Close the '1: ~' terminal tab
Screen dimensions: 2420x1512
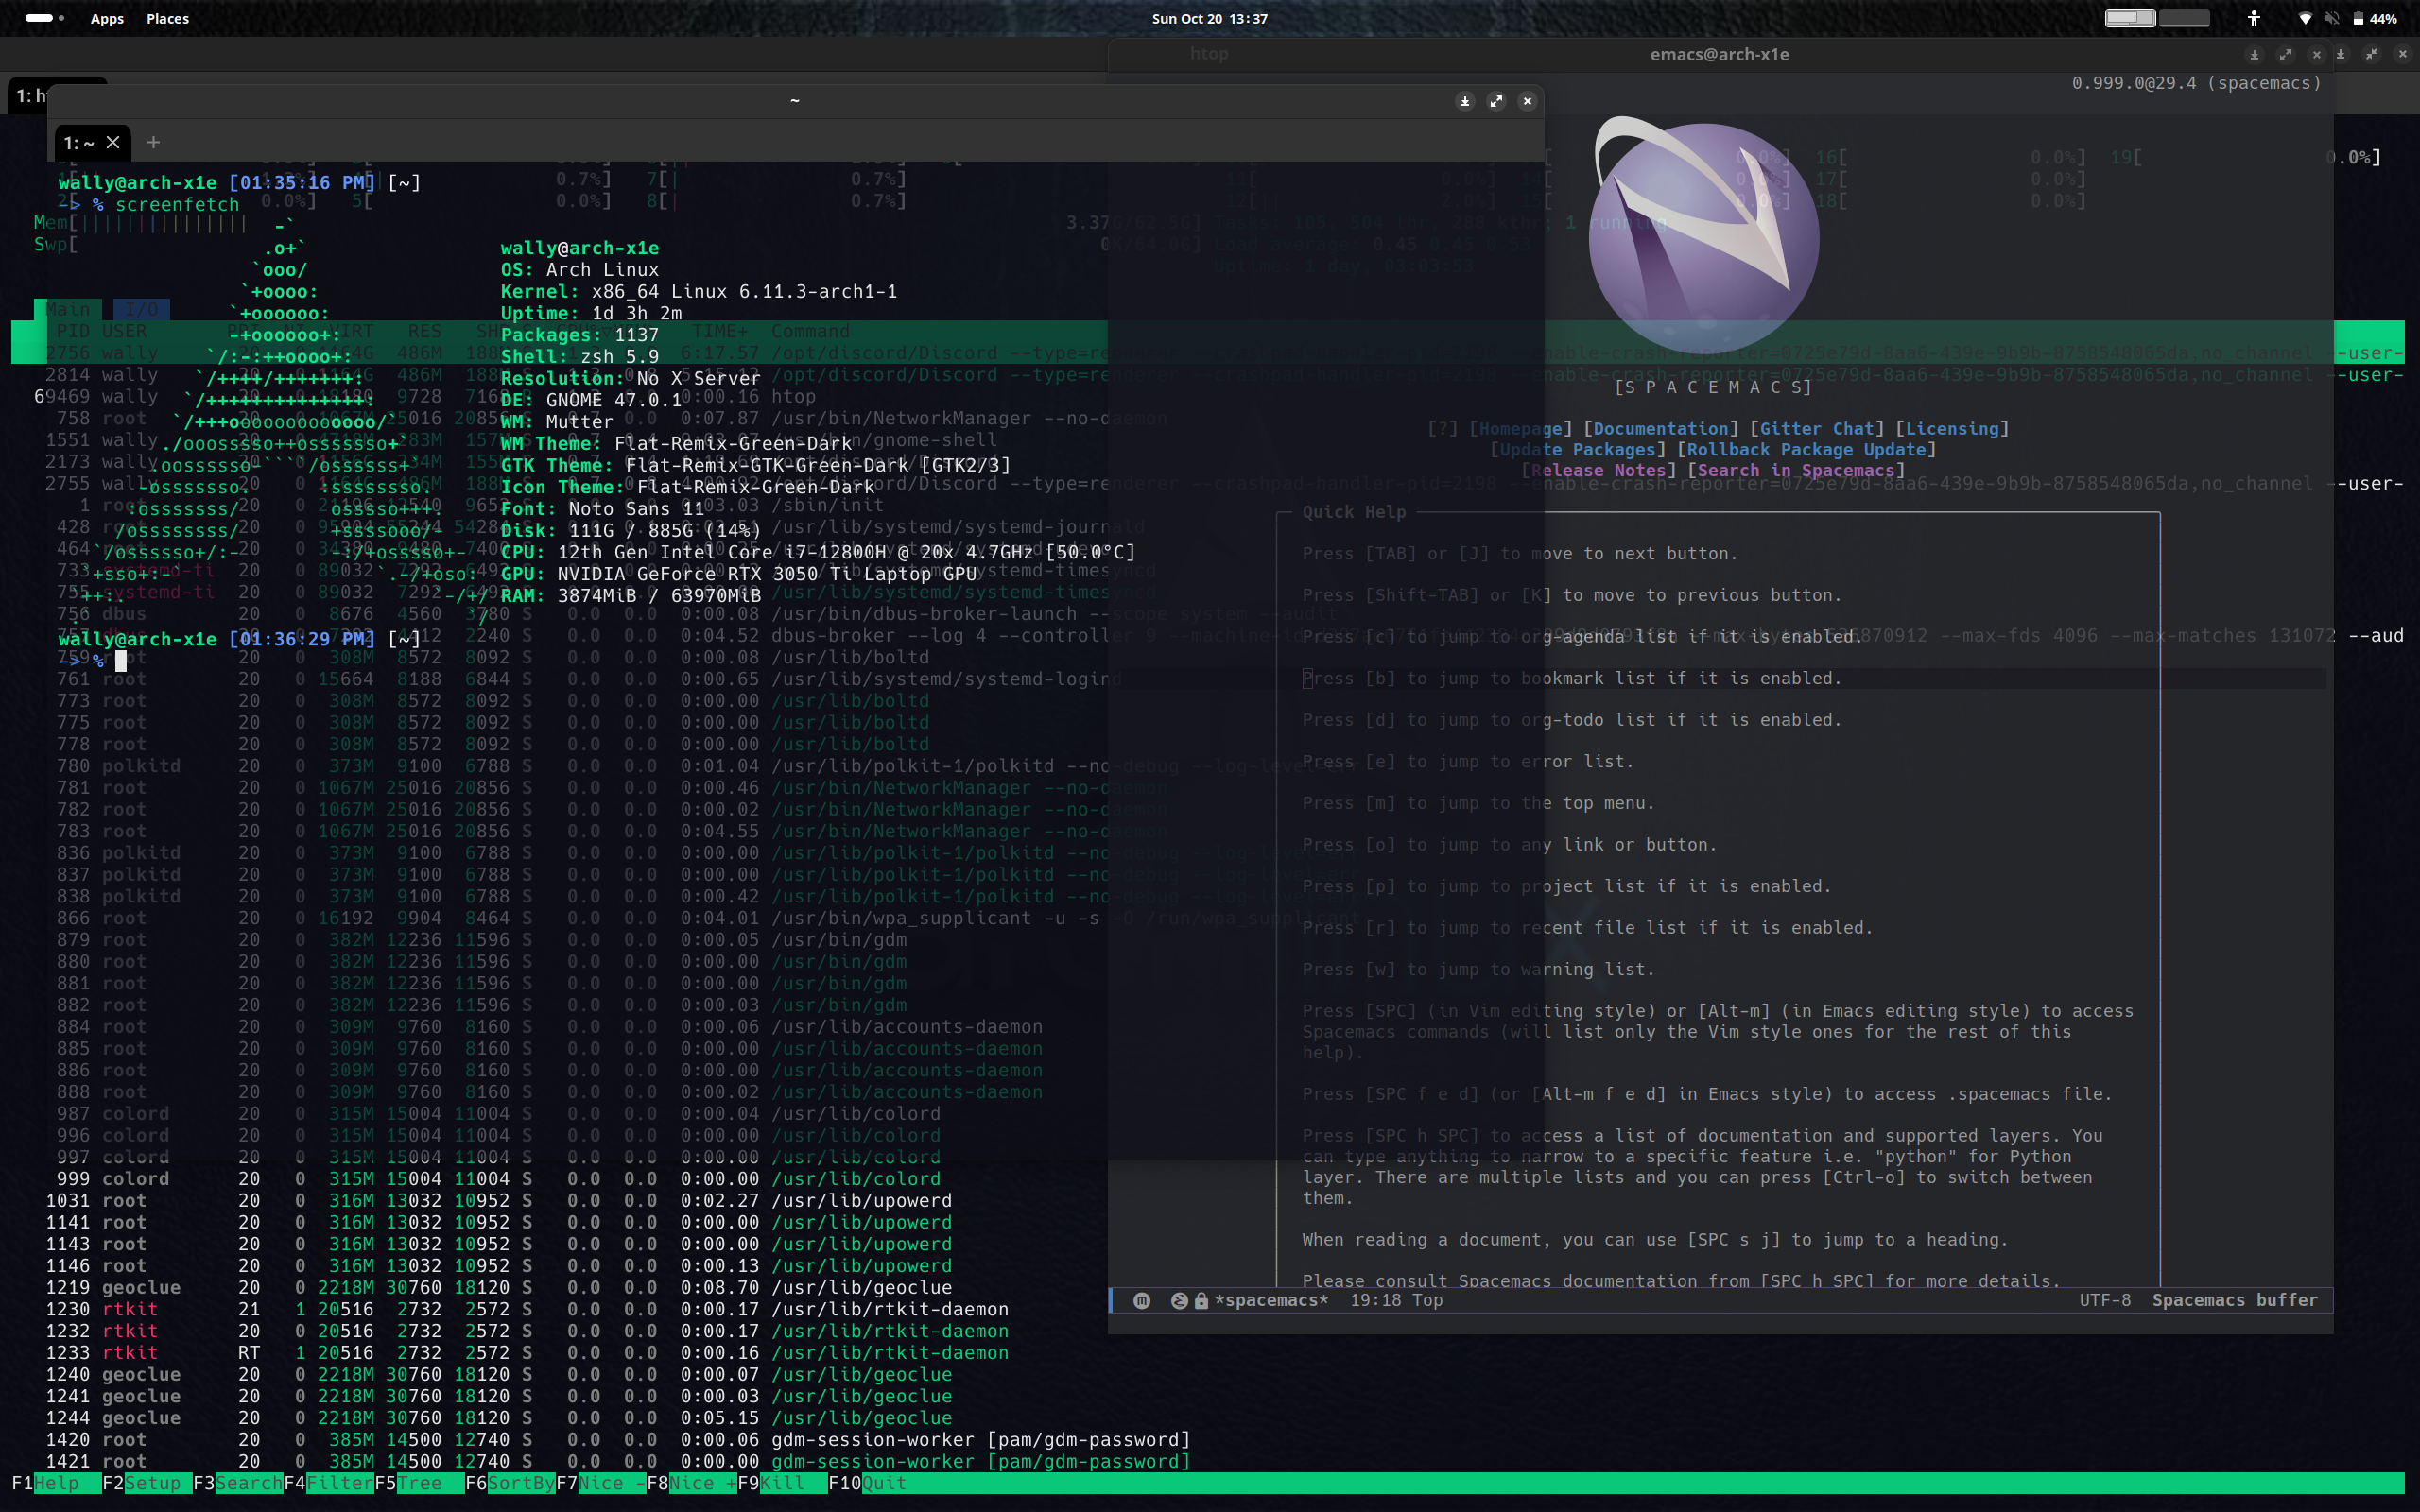[x=113, y=142]
